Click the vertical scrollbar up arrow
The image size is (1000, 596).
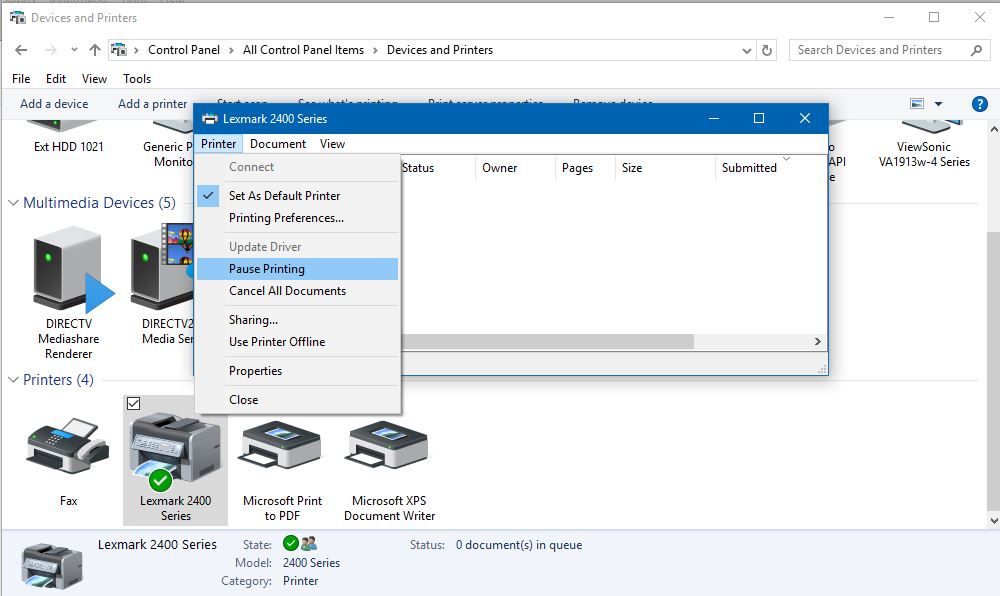coord(994,129)
